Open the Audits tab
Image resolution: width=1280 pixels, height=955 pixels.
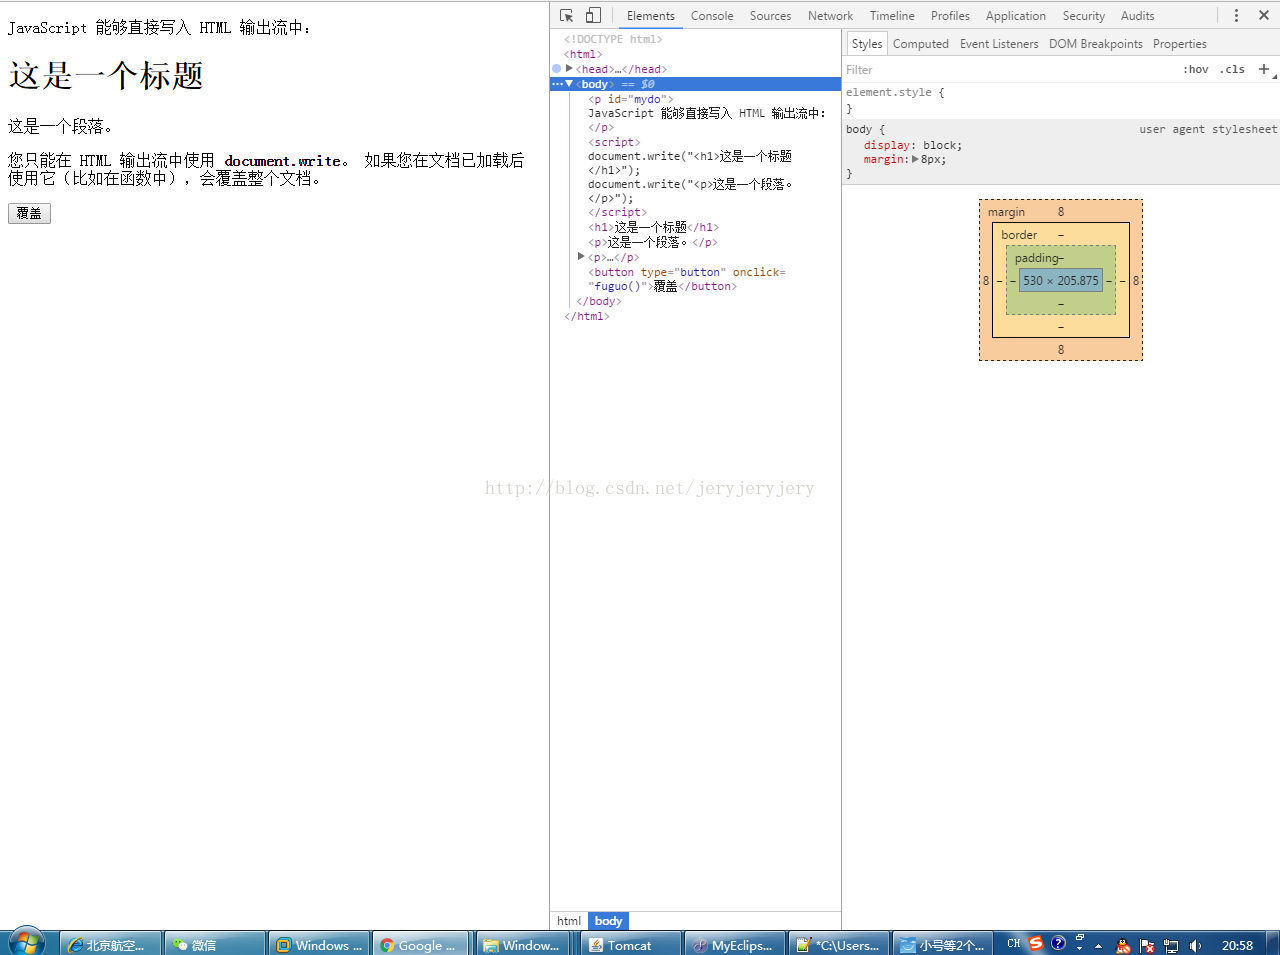[1137, 16]
